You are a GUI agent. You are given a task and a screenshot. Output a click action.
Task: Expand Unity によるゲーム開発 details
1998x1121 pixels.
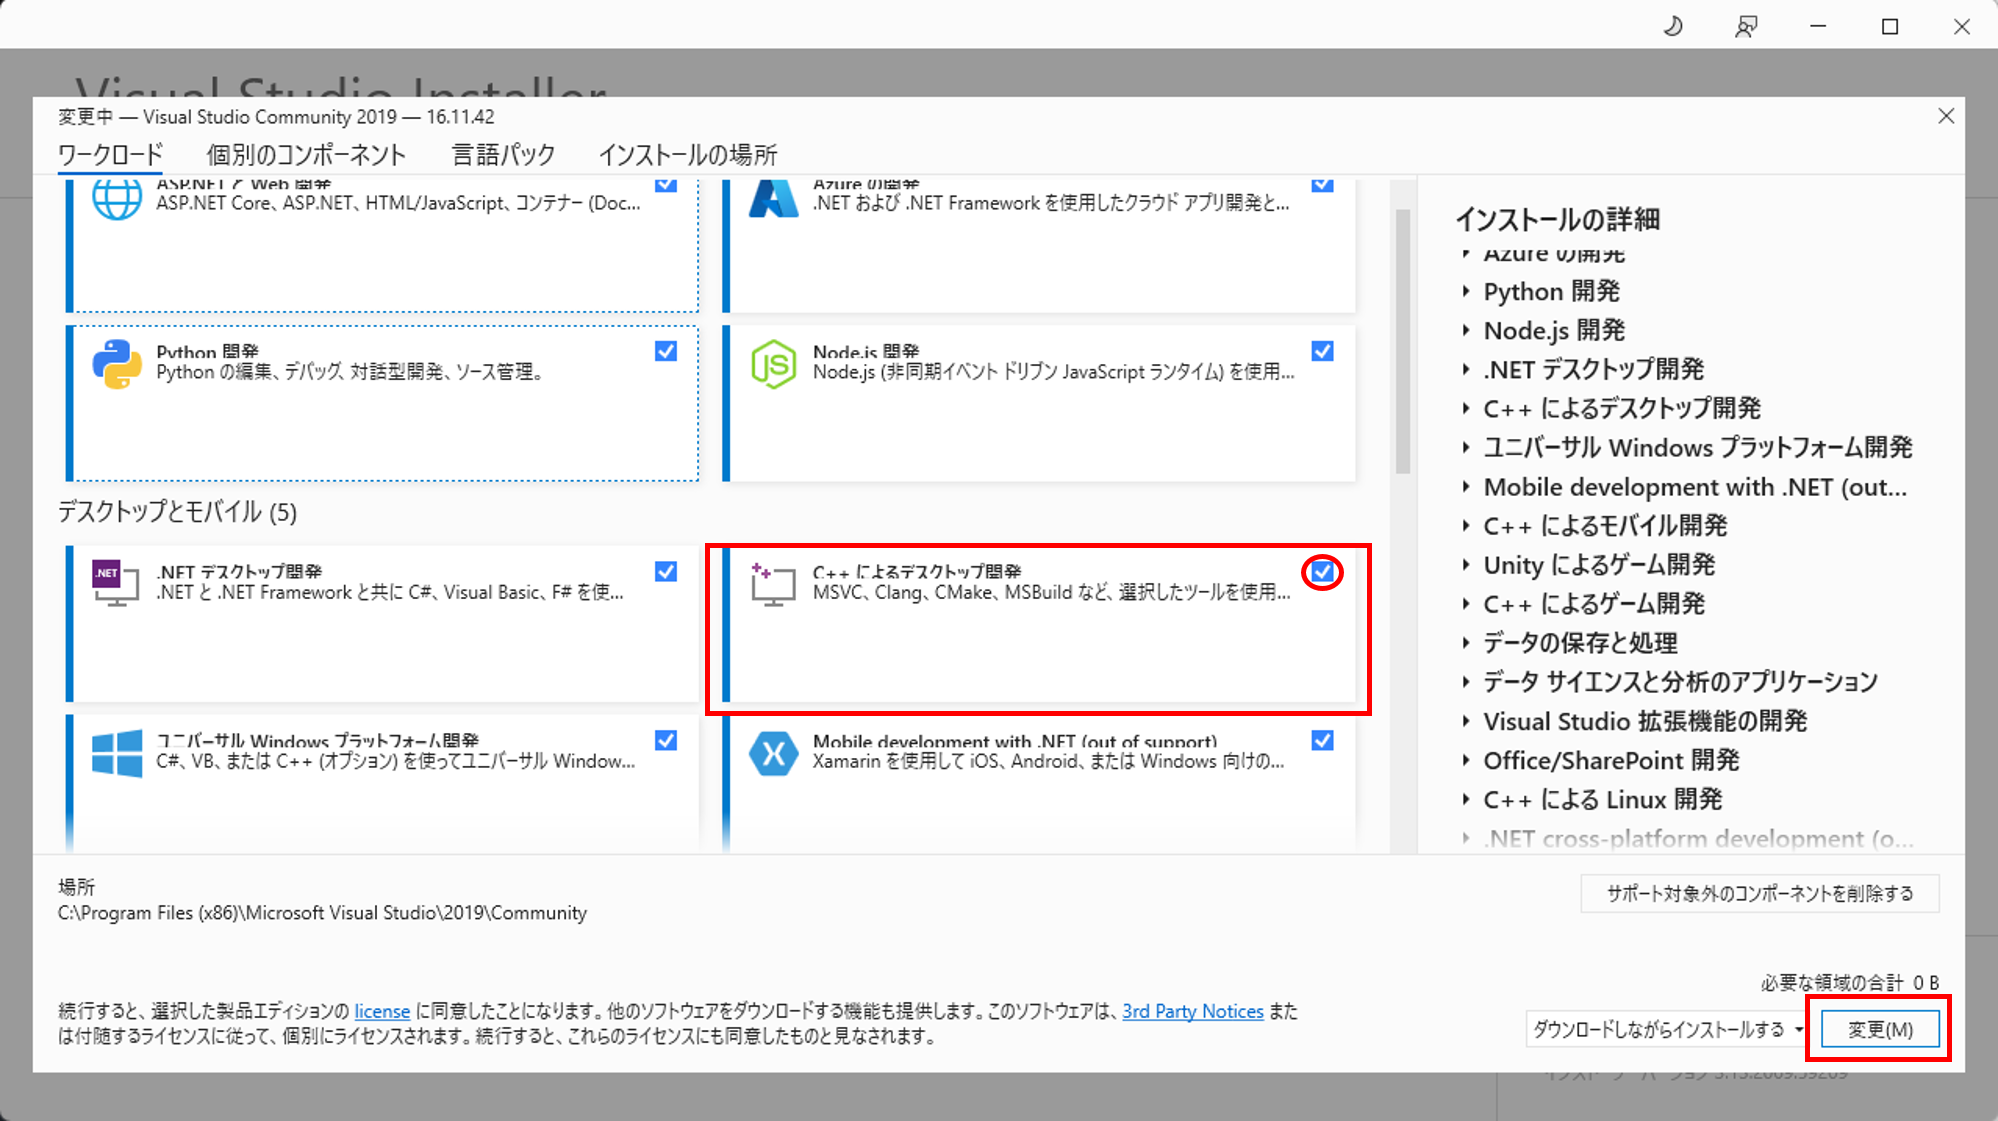pos(1466,565)
